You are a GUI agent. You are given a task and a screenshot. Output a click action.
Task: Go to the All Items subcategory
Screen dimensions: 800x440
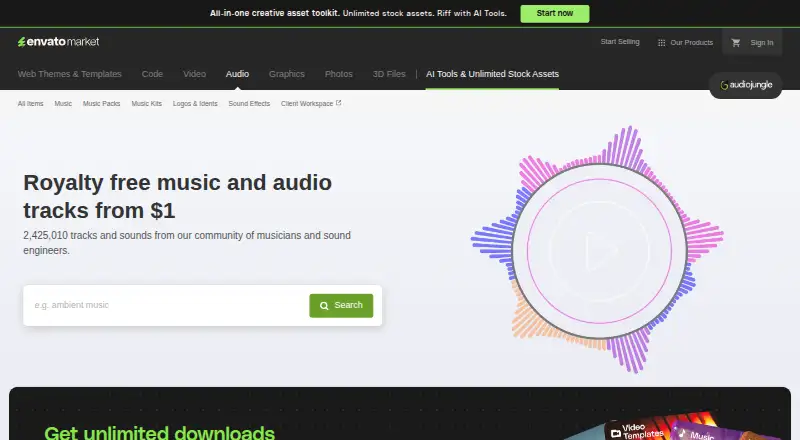coord(31,104)
